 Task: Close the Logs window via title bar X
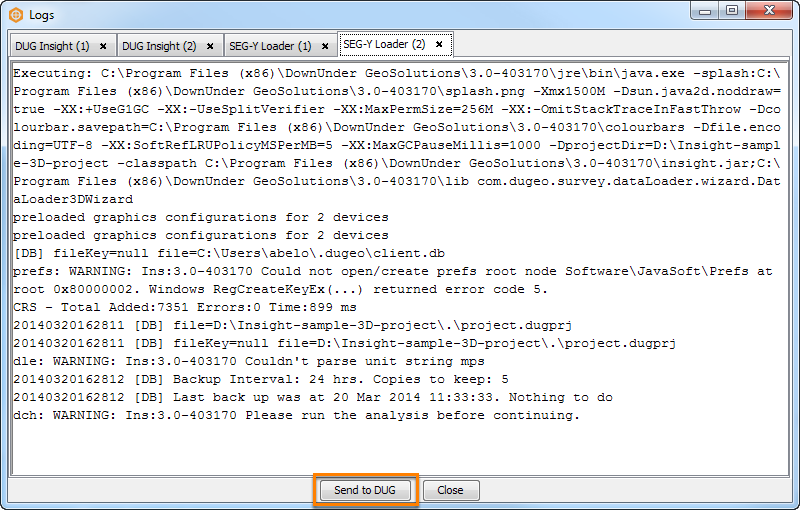769,11
